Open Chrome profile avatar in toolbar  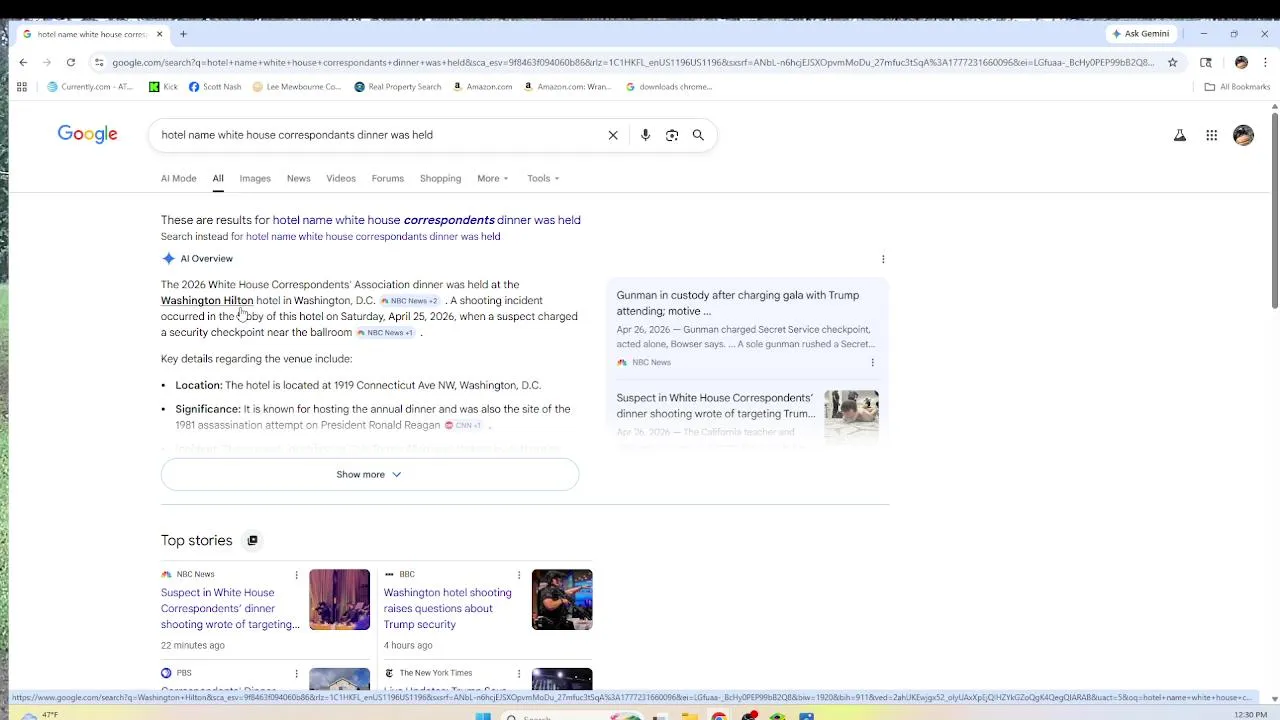[x=1241, y=62]
